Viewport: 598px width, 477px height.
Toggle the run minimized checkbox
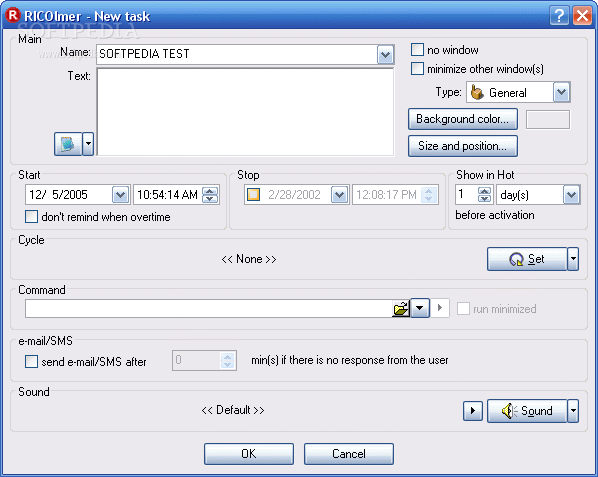pos(463,308)
